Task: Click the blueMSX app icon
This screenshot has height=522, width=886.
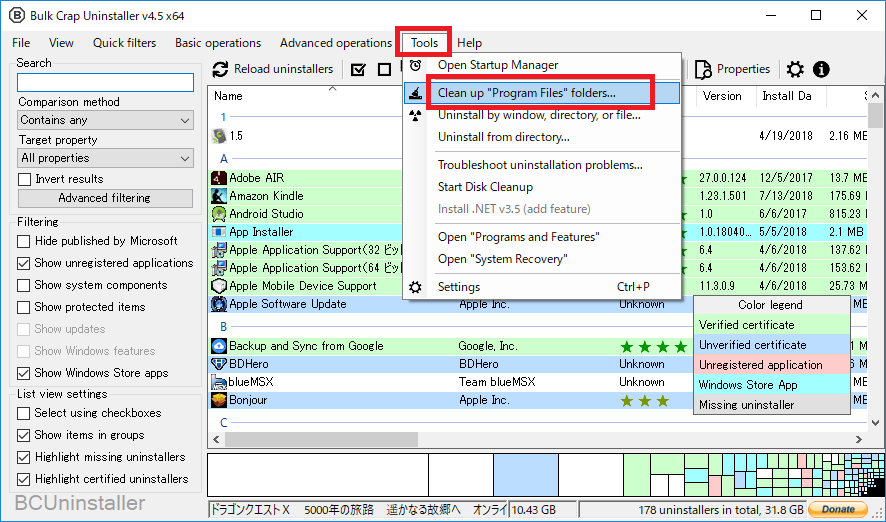Action: [219, 382]
